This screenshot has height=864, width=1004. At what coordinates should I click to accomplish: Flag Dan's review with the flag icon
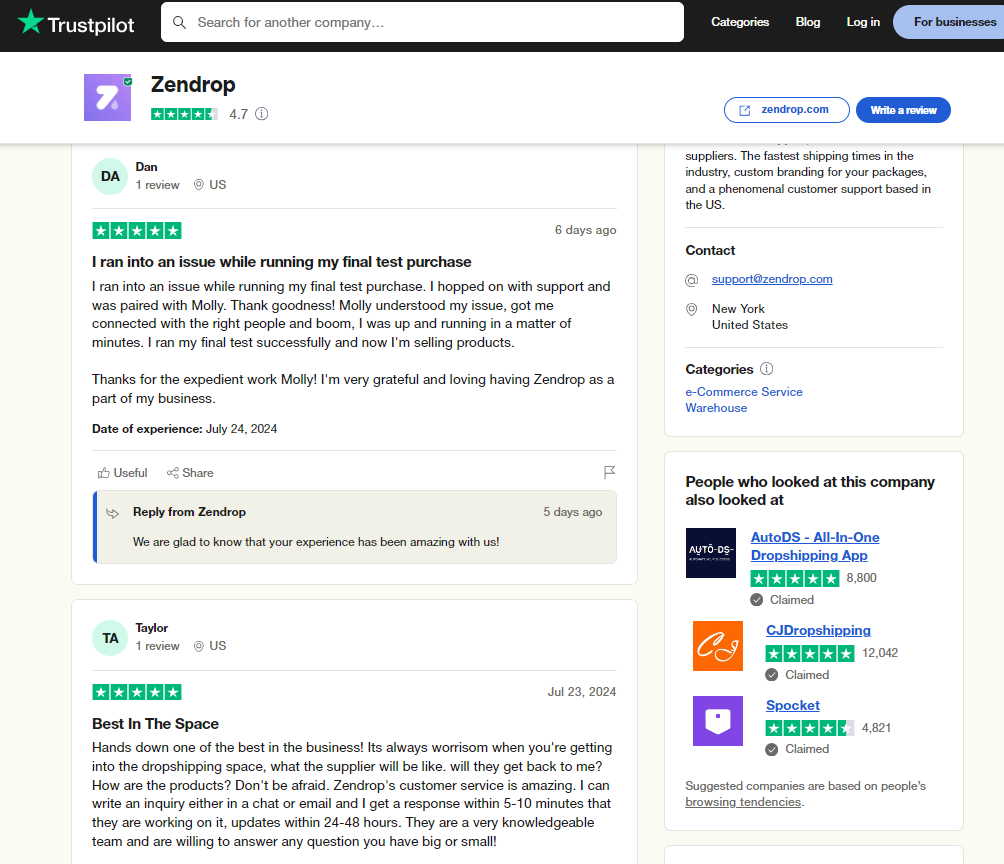609,472
